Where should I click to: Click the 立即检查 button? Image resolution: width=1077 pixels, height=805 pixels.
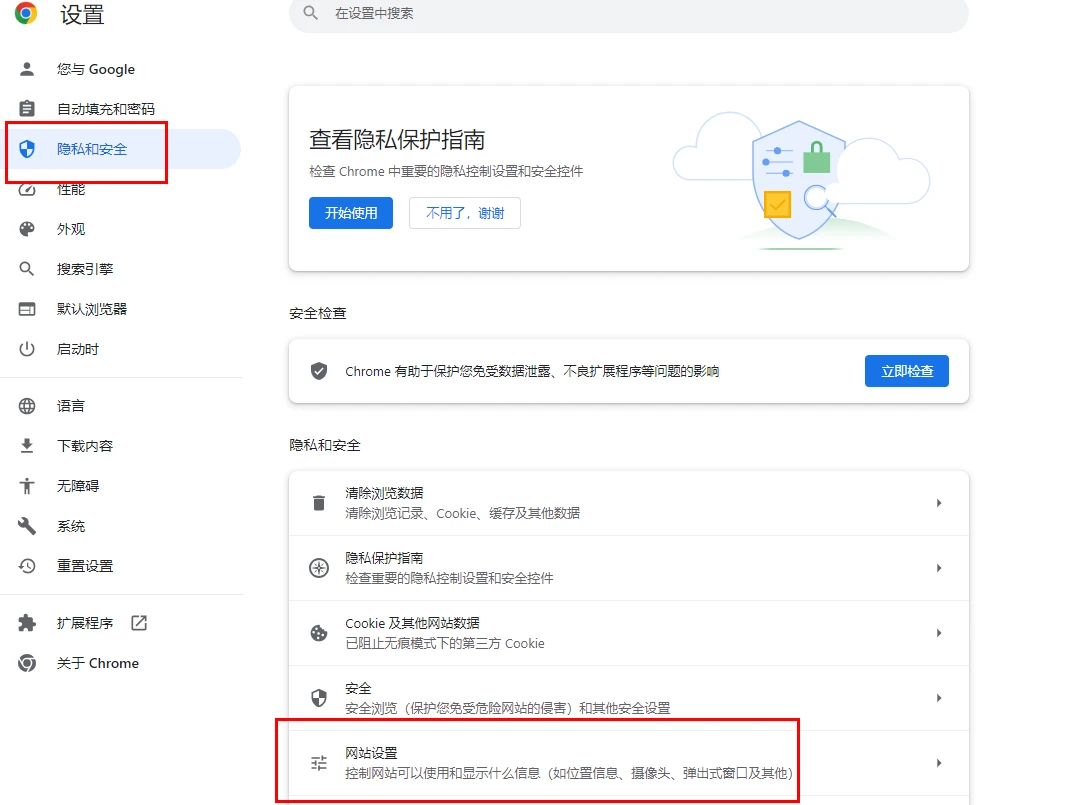[907, 371]
